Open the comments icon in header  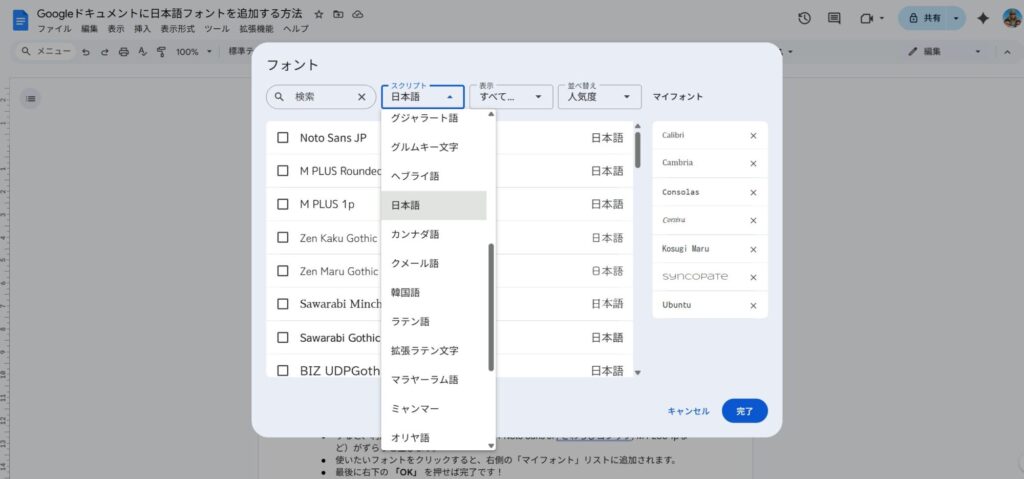(834, 19)
